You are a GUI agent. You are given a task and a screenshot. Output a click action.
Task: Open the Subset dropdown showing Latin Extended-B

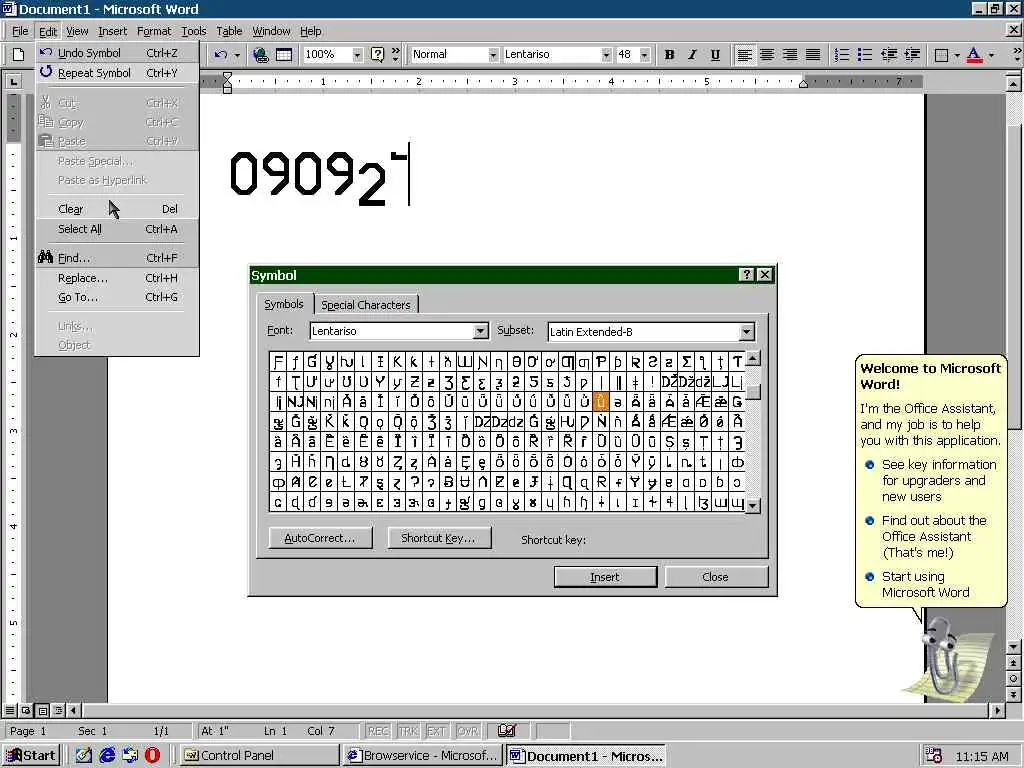(746, 332)
